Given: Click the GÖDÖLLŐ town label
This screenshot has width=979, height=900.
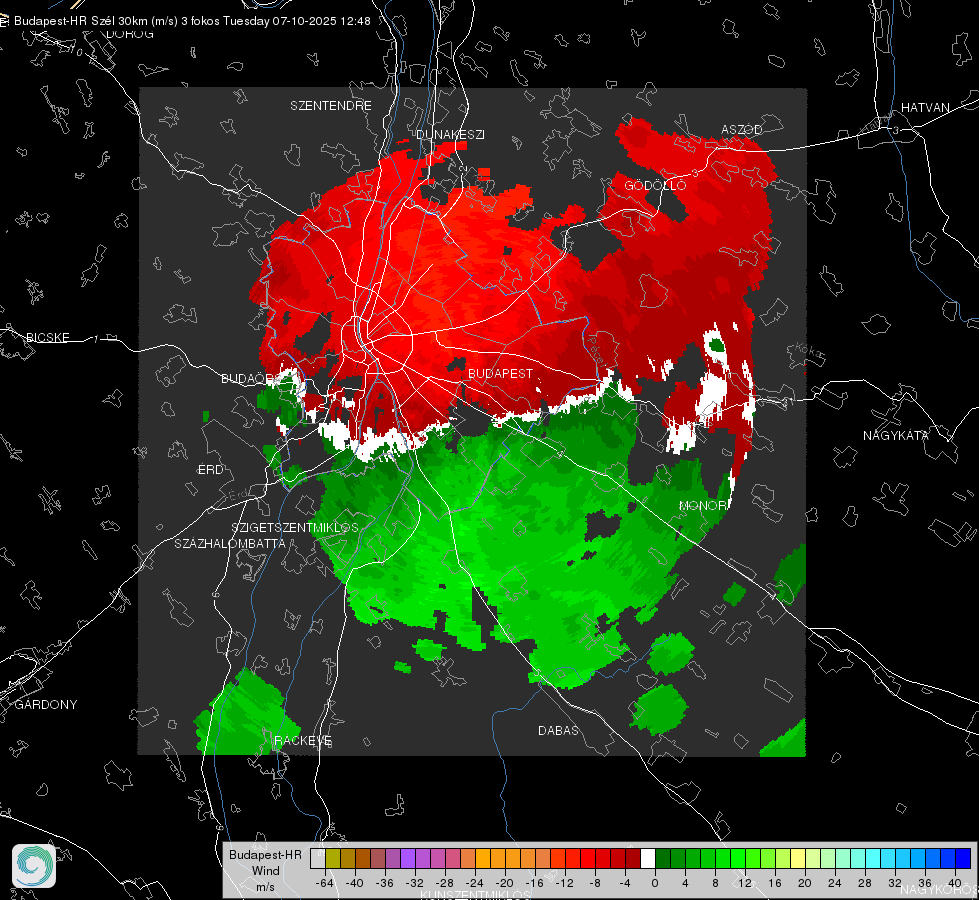Looking at the screenshot, I should click(655, 185).
